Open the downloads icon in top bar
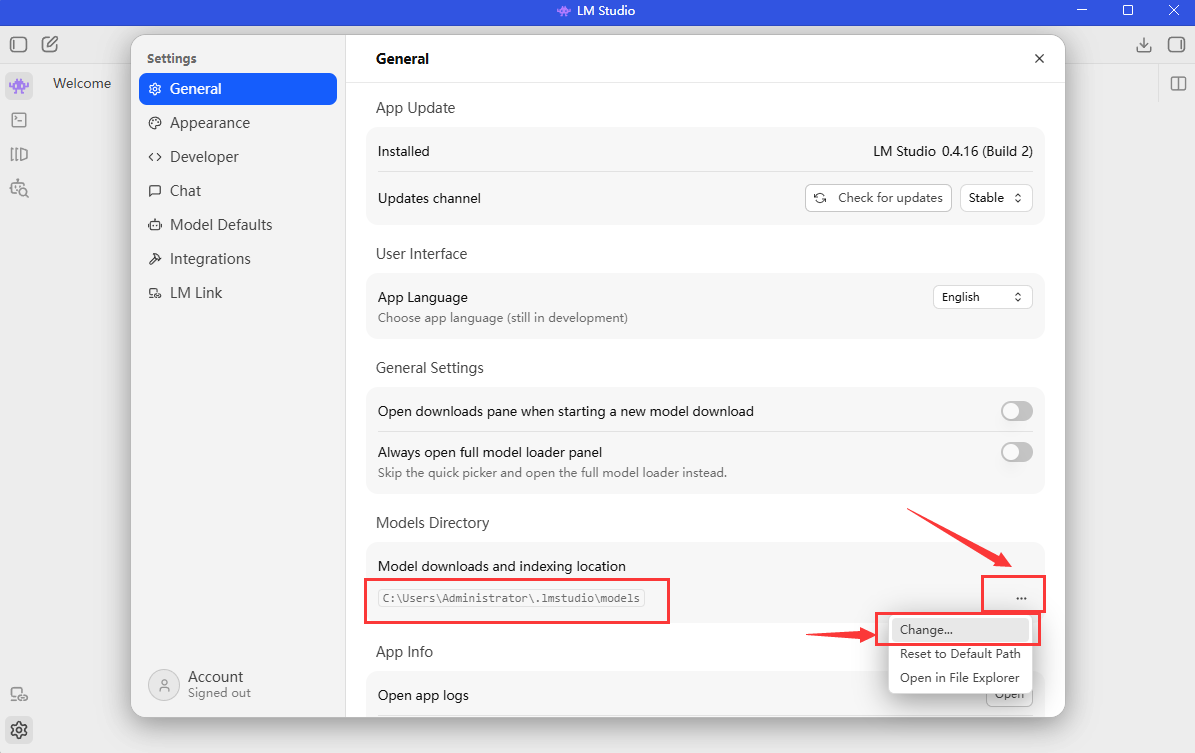Image resolution: width=1195 pixels, height=753 pixels. click(1143, 45)
